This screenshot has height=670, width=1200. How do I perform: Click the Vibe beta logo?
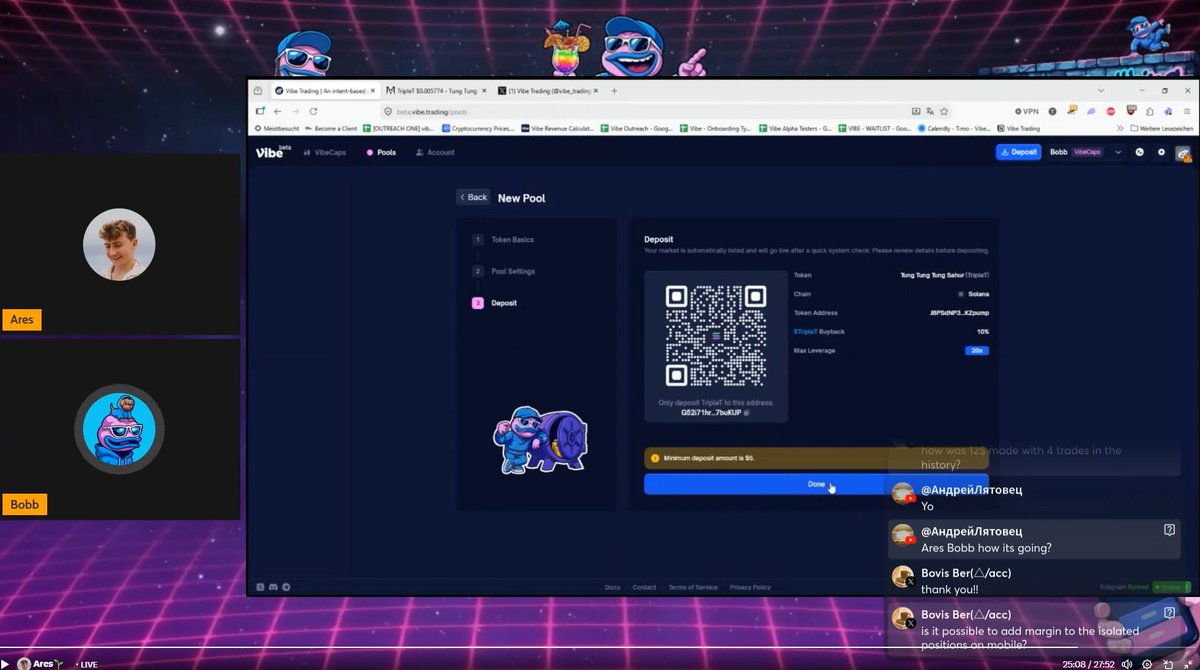(x=272, y=152)
